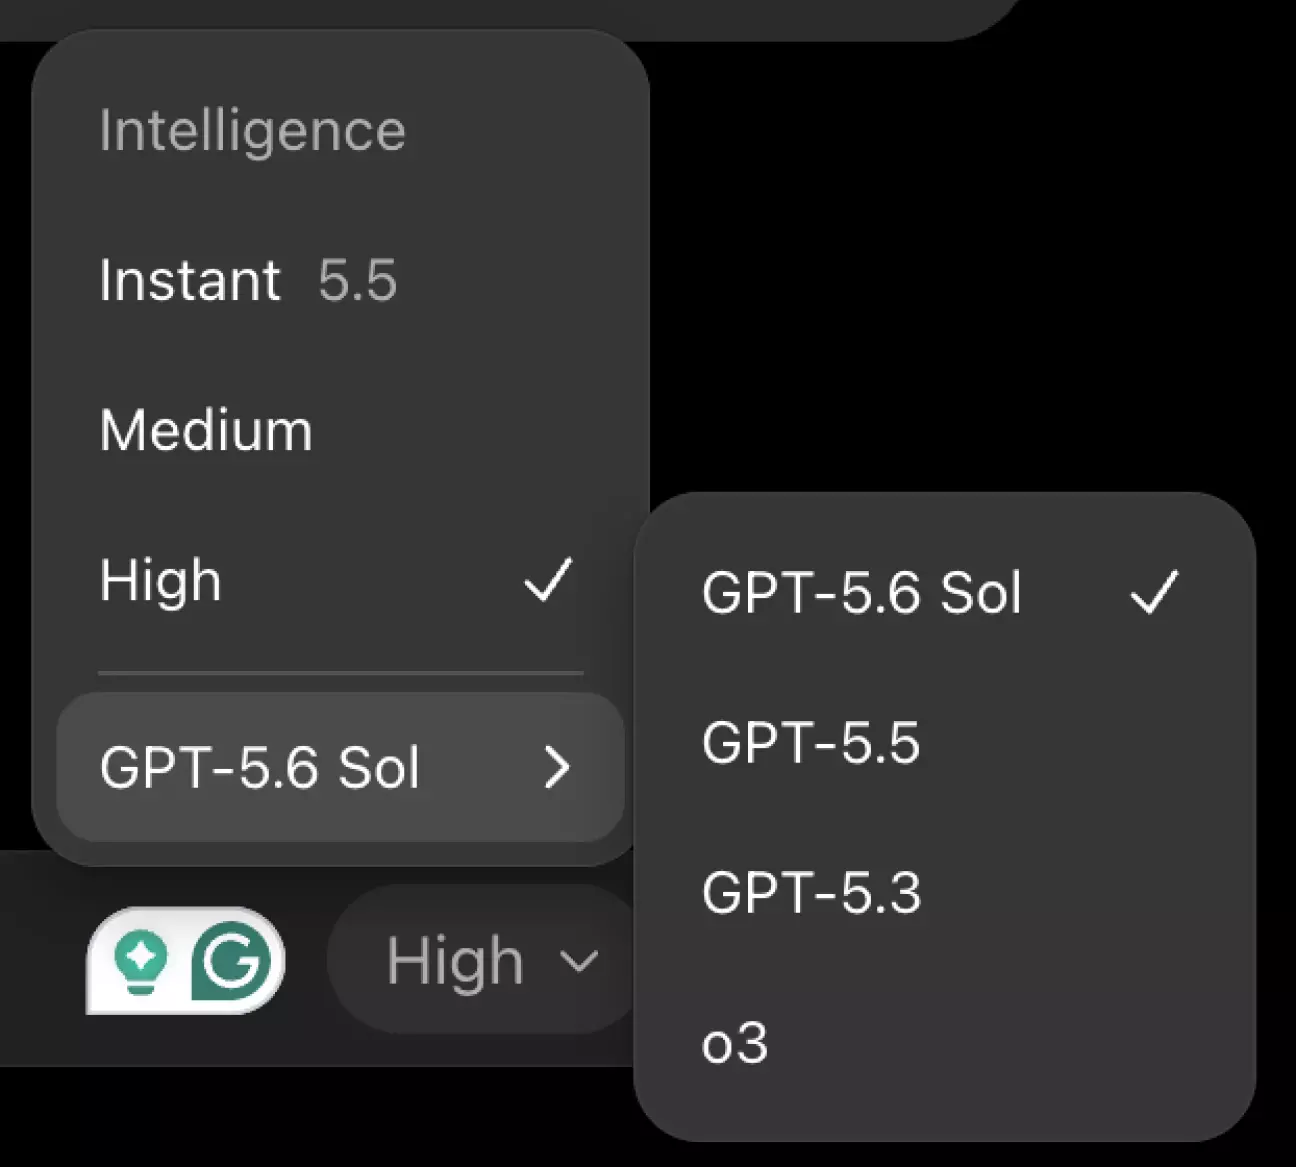This screenshot has height=1167, width=1296.
Task: Click the Grammarly lightbulb suggestion icon
Action: (140, 961)
